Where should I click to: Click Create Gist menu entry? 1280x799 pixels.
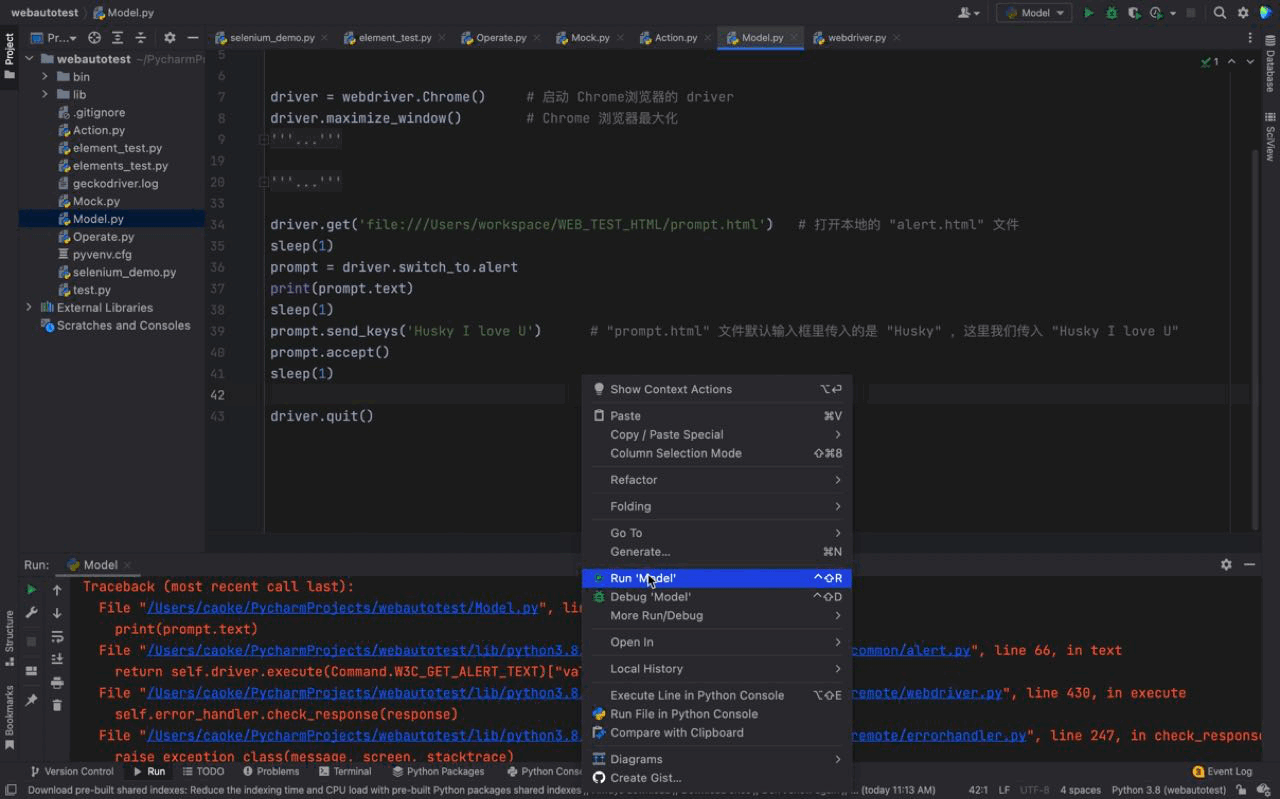click(x=716, y=778)
